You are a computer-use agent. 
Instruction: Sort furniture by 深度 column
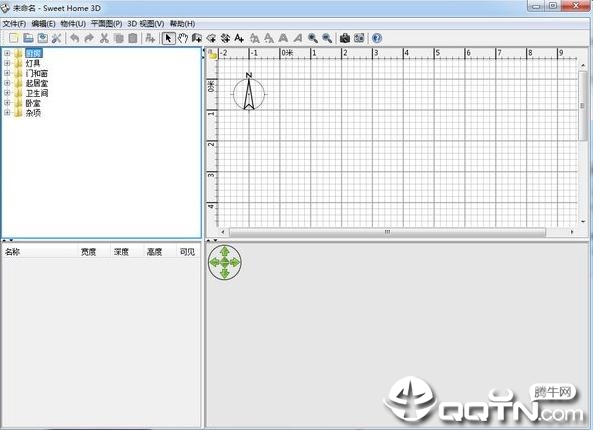tap(127, 252)
